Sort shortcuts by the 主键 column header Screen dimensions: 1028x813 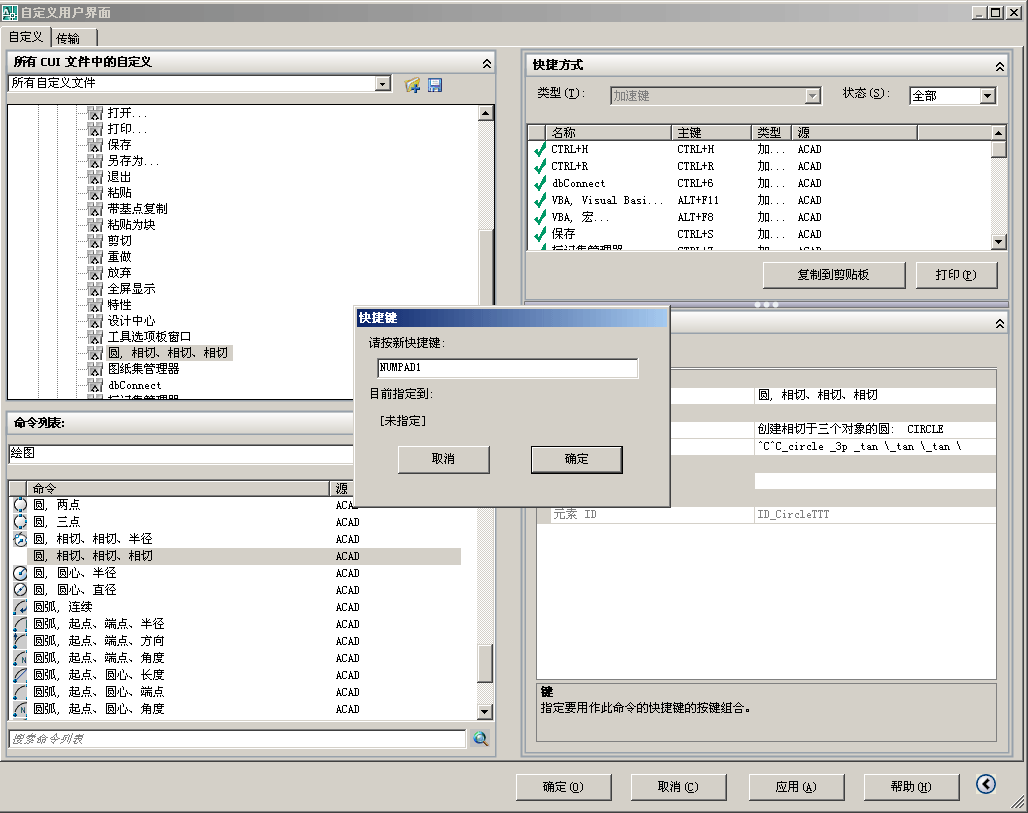pyautogui.click(x=711, y=132)
